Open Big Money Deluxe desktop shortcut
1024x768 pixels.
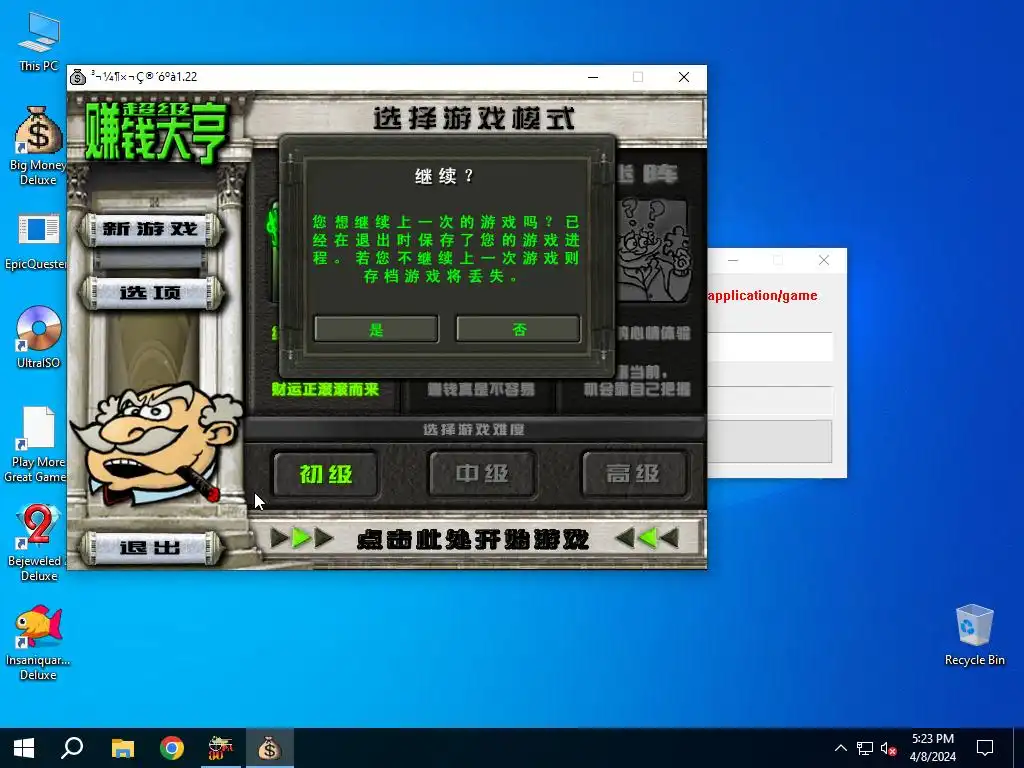[38, 146]
